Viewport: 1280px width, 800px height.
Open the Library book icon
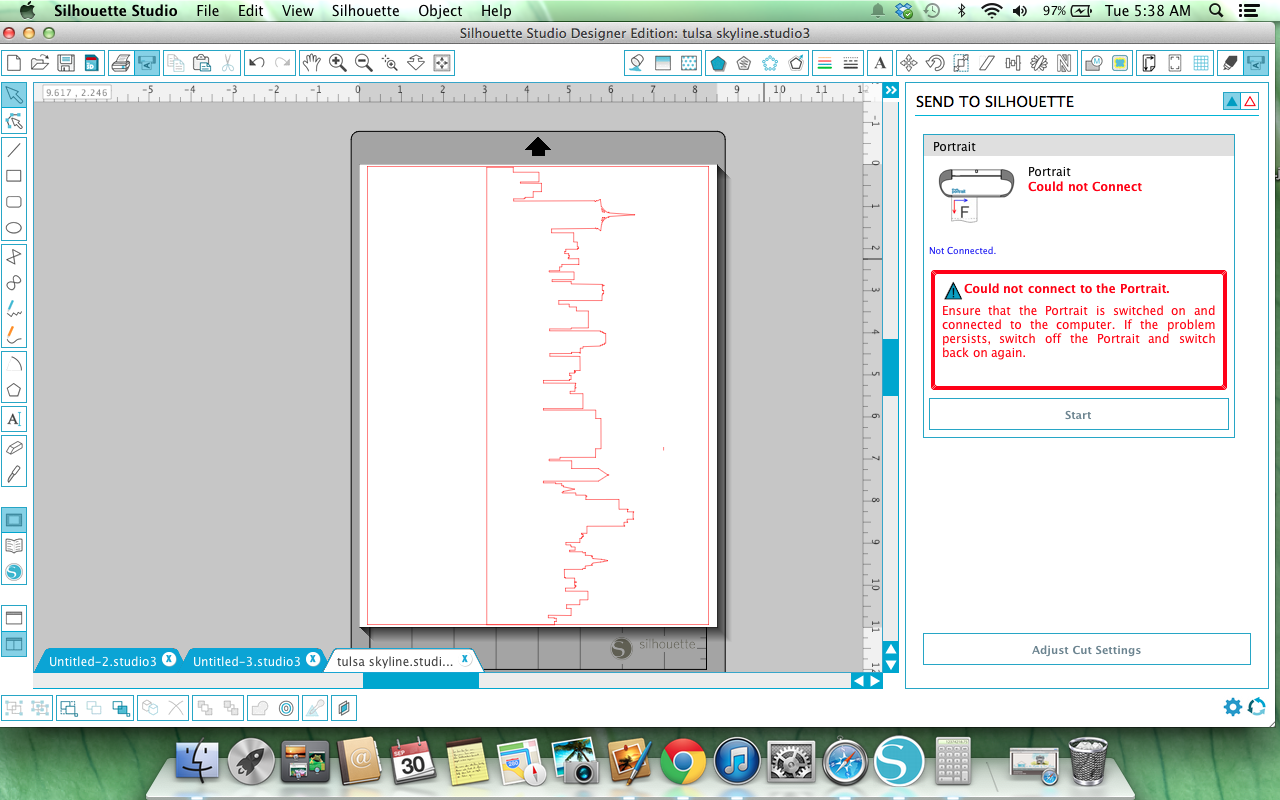[14, 546]
